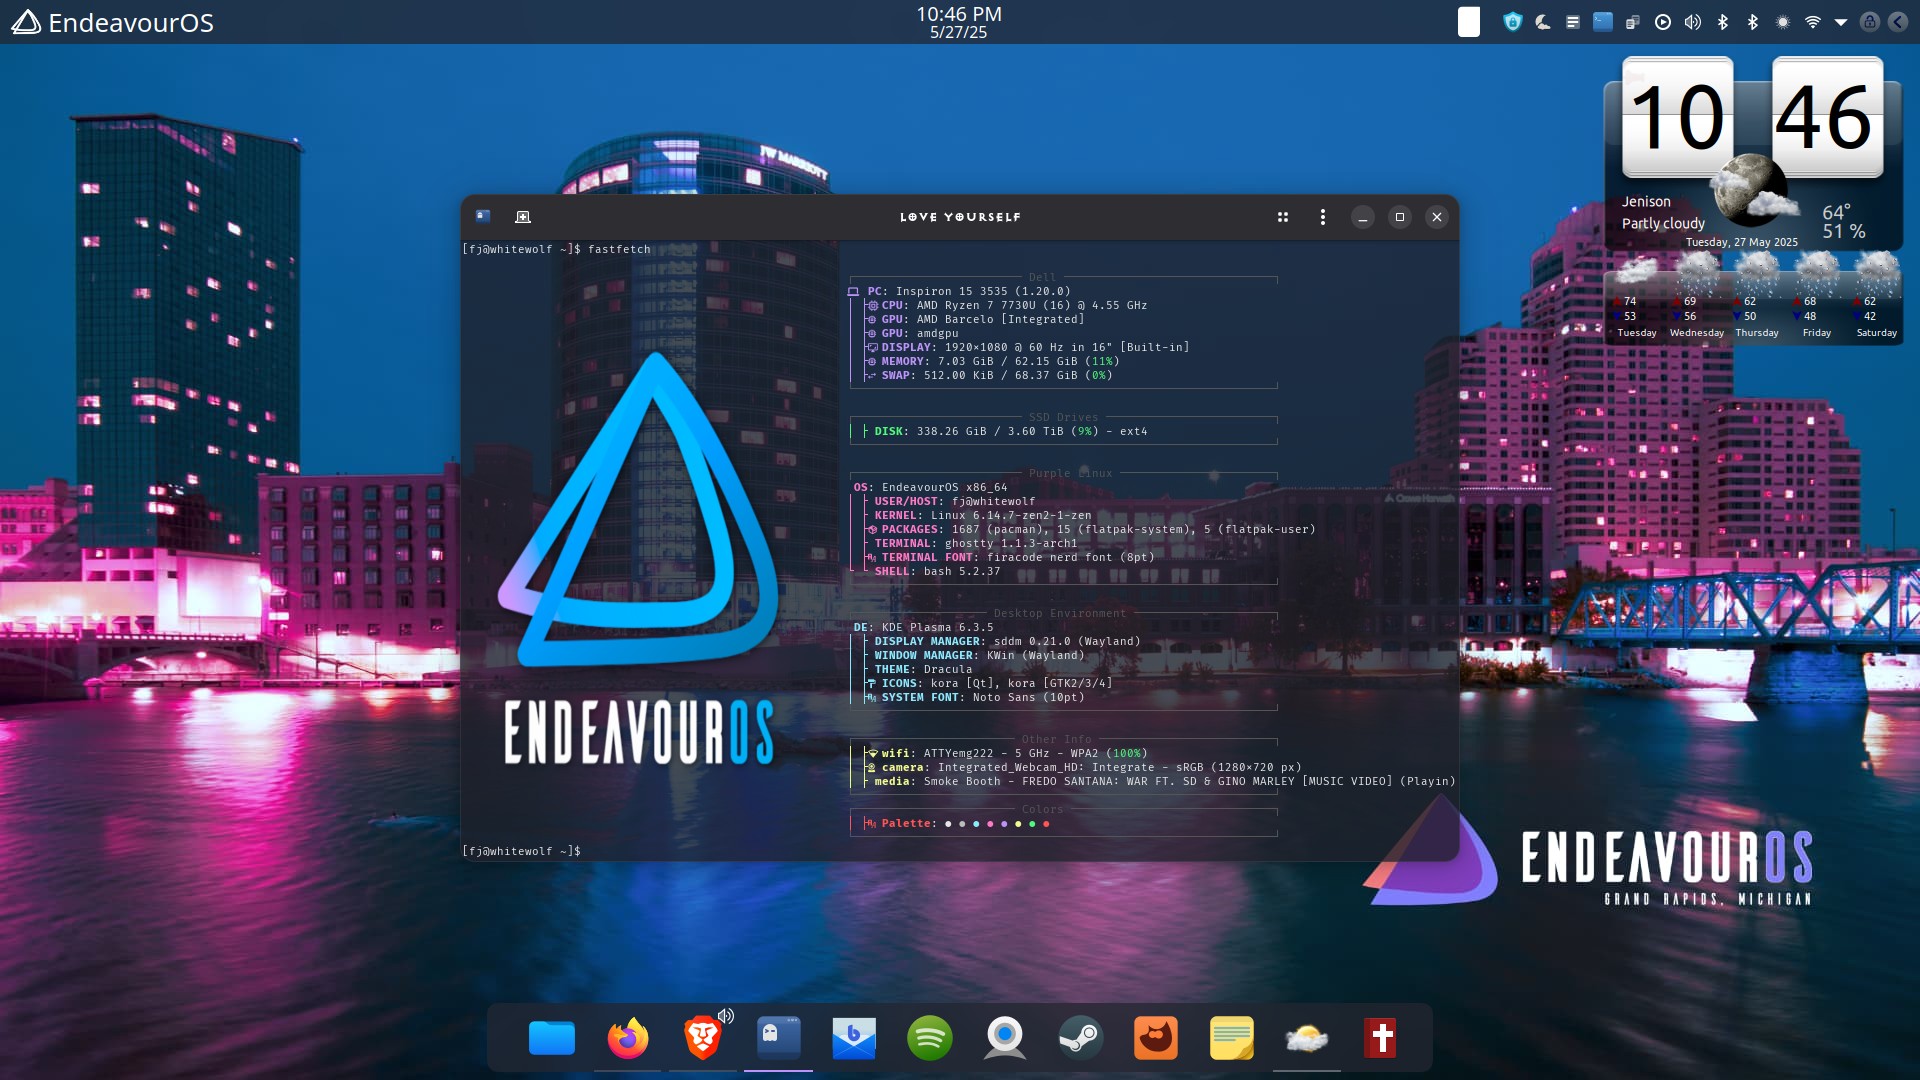Launch Firefox from the dock
The image size is (1920, 1080).
(x=628, y=1038)
